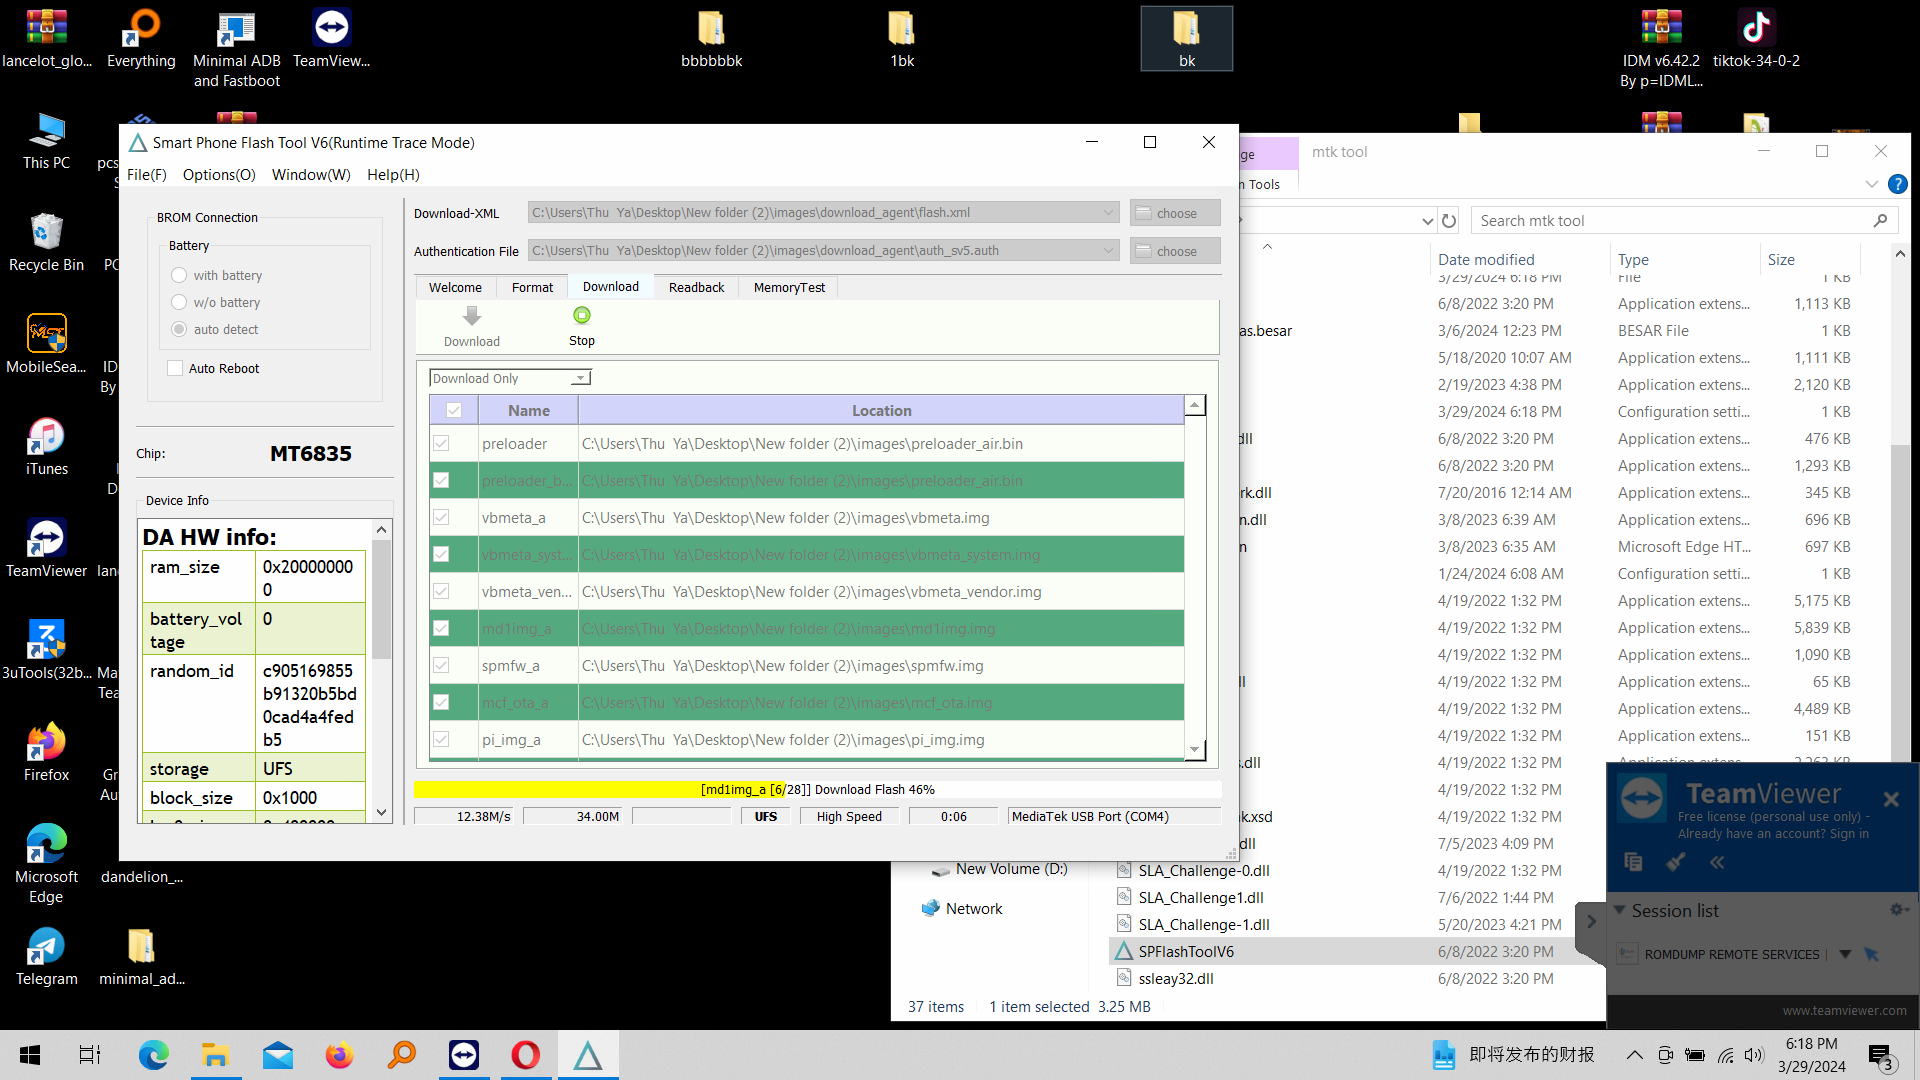
Task: Open Options menu in SP Flash Tool
Action: point(218,174)
